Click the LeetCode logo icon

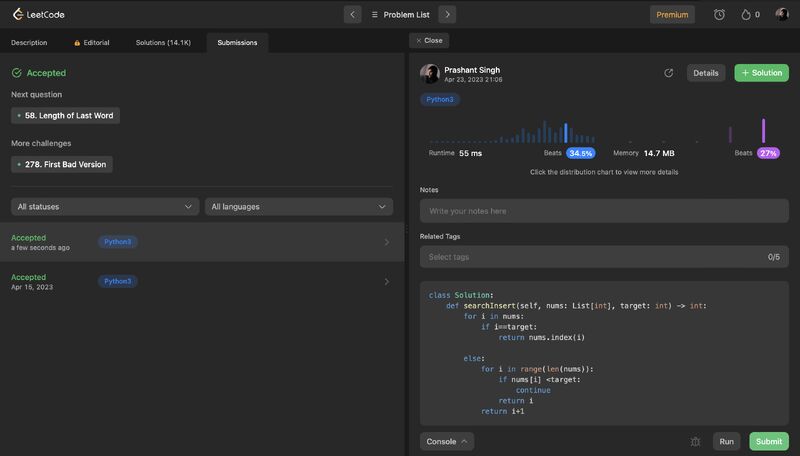pyautogui.click(x=18, y=14)
